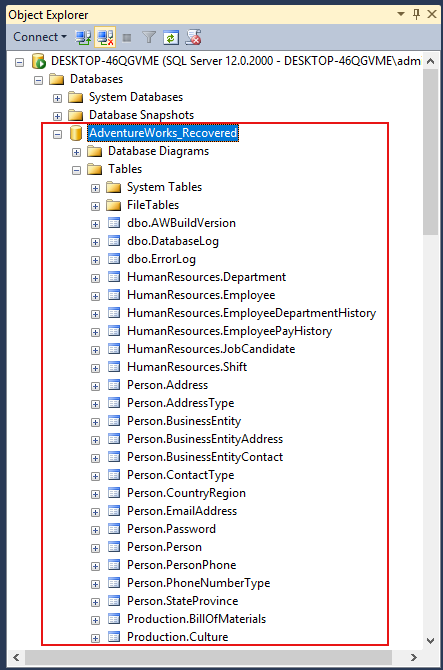The image size is (443, 670).
Task: Click the Person.ContactType table icon
Action: (x=114, y=475)
